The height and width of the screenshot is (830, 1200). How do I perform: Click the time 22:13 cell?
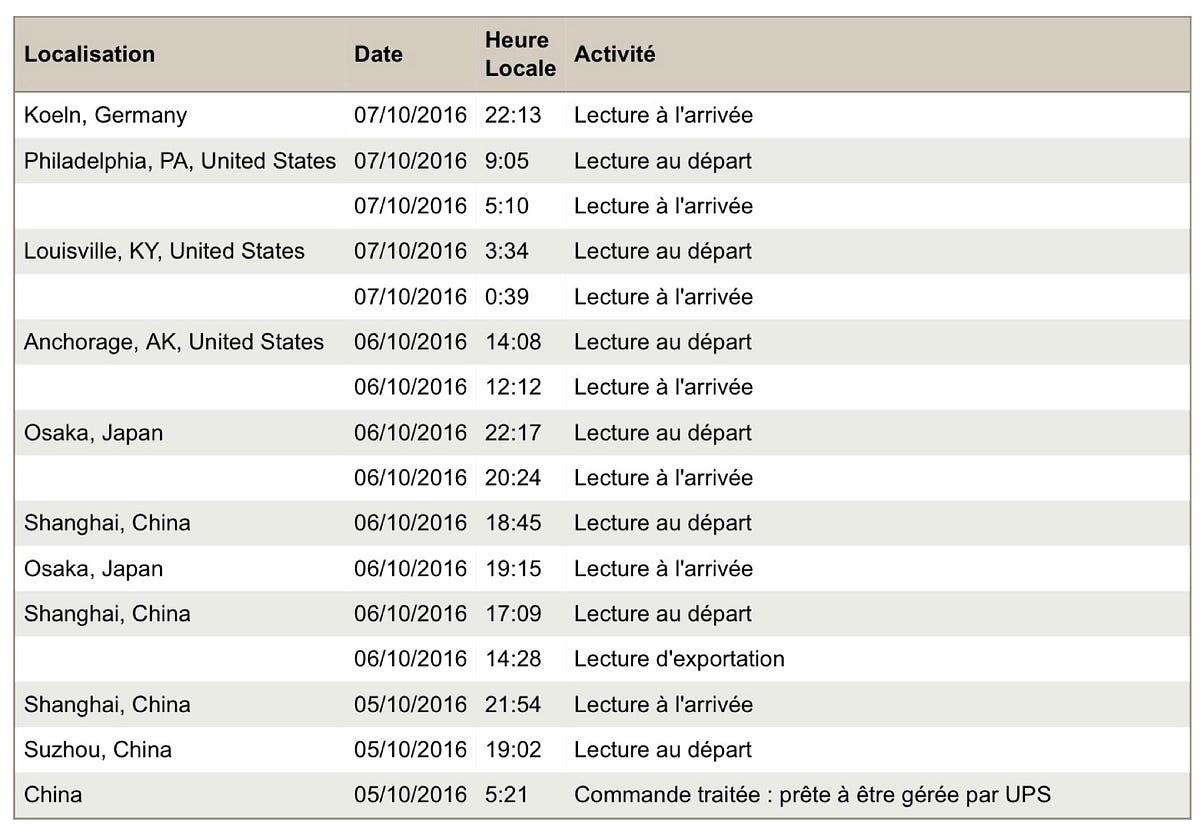click(x=512, y=116)
